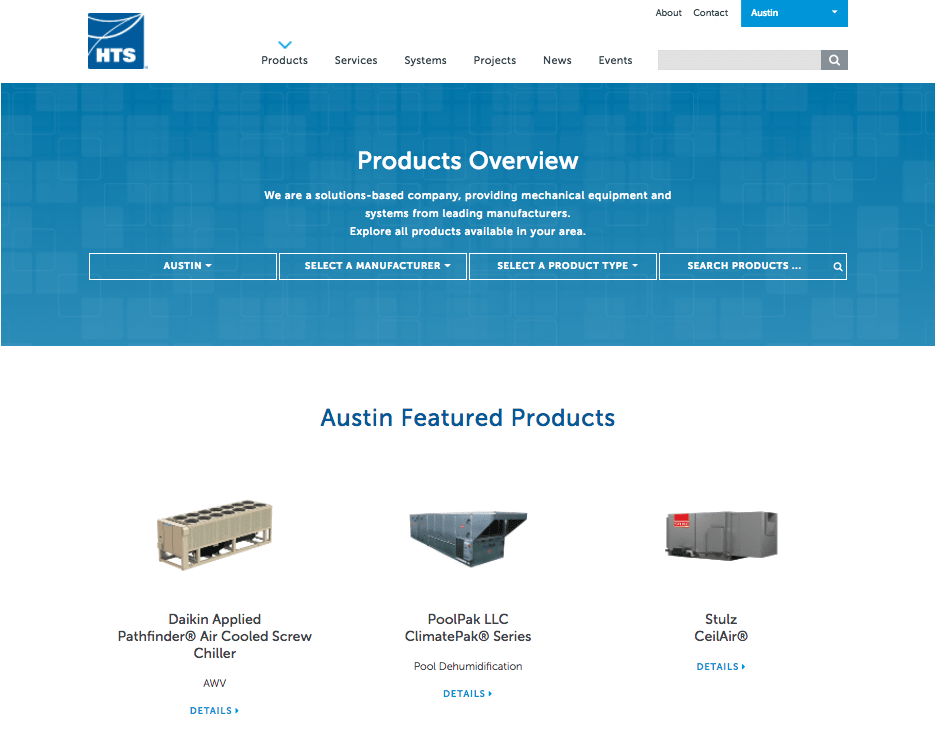Select the Products menu item
Viewport: 935px width, 749px height.
click(x=284, y=60)
